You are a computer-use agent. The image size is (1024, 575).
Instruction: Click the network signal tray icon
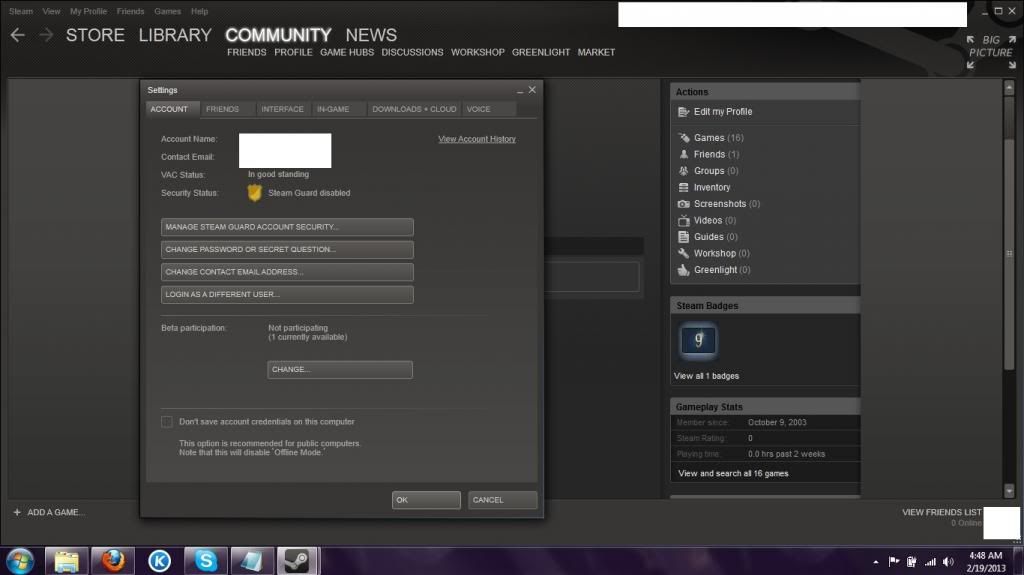930,562
